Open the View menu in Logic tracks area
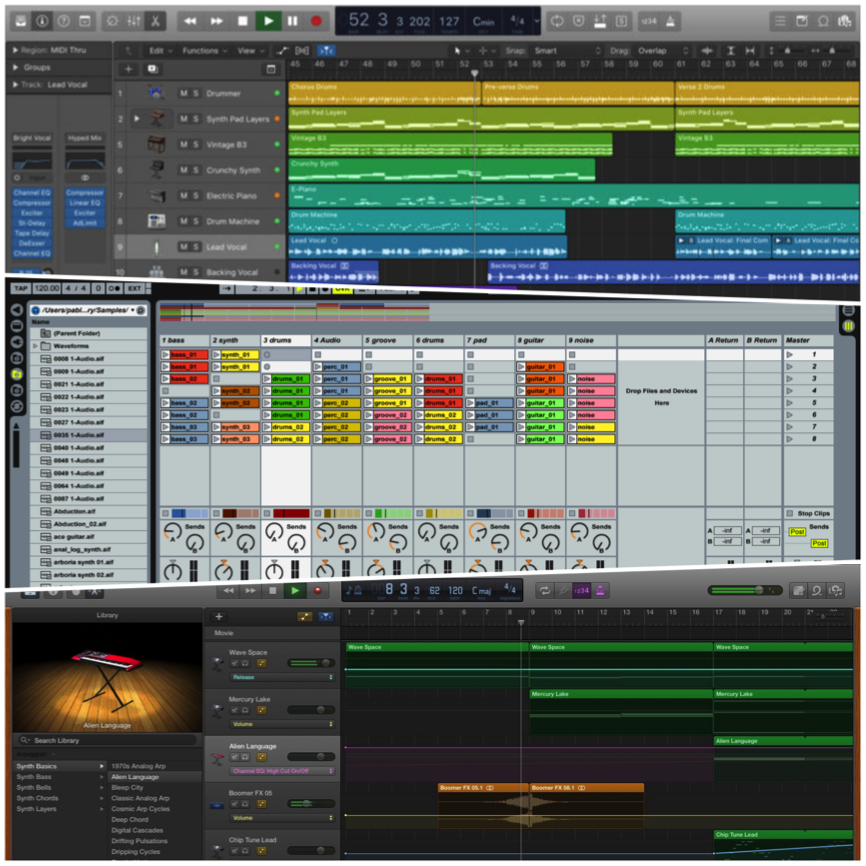The width and height of the screenshot is (866, 866). coord(250,51)
